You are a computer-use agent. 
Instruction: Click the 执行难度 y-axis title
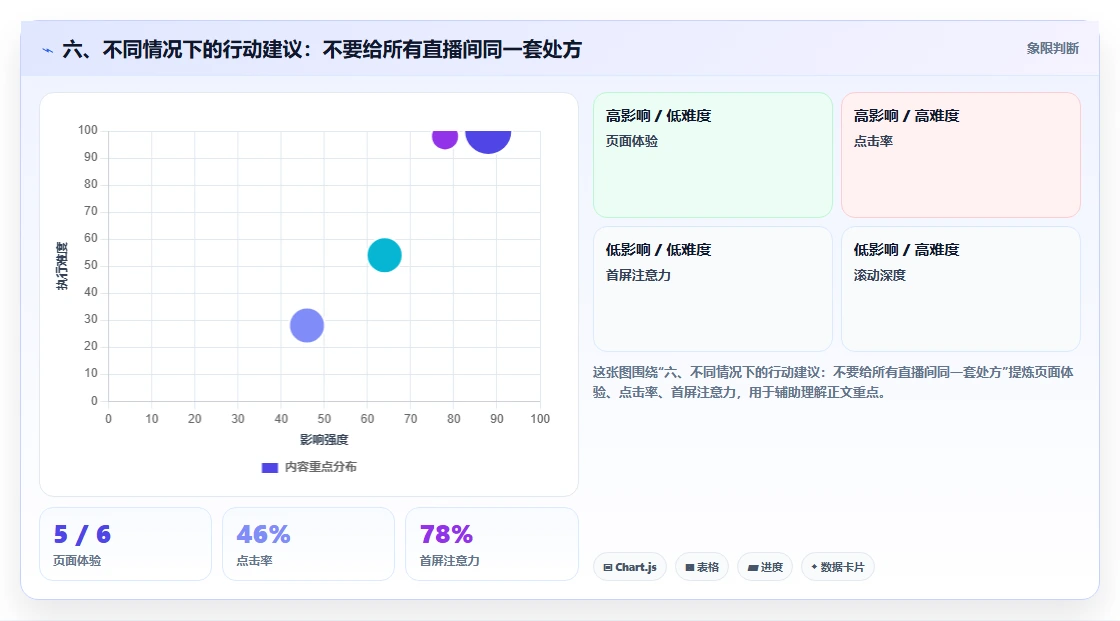tap(62, 266)
